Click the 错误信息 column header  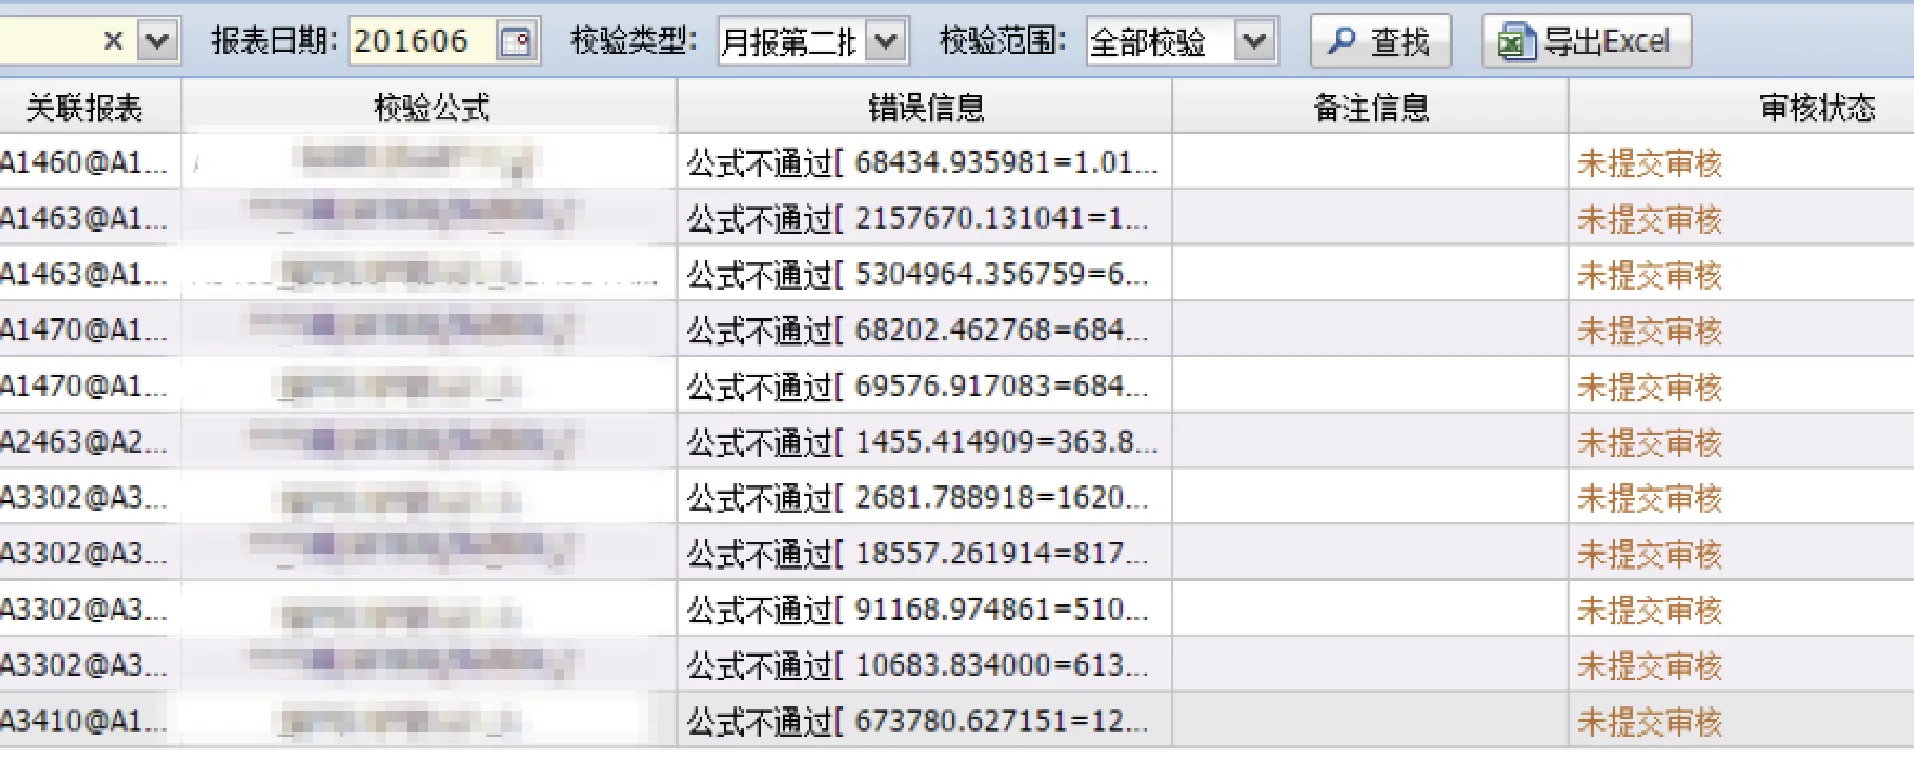point(925,107)
